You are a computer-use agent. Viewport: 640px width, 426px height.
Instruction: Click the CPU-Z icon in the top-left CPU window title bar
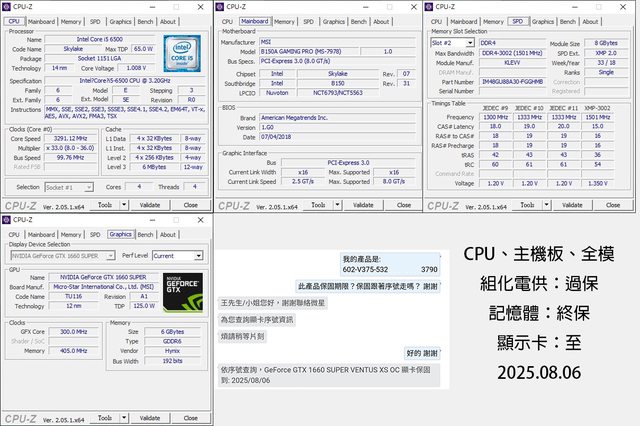tap(9, 7)
